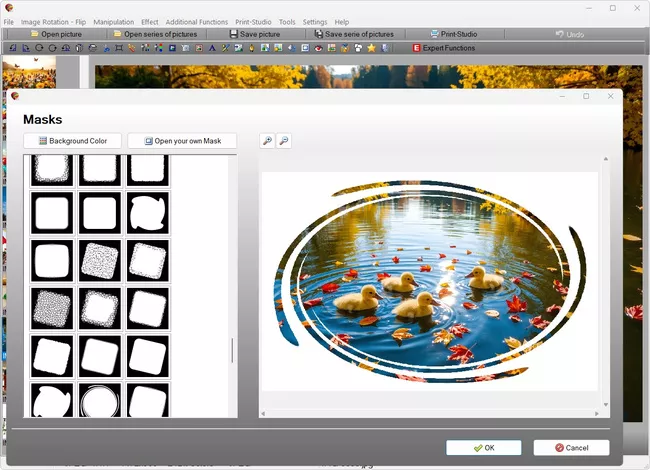The width and height of the screenshot is (650, 470).
Task: Open the Settings menu
Action: 315,22
